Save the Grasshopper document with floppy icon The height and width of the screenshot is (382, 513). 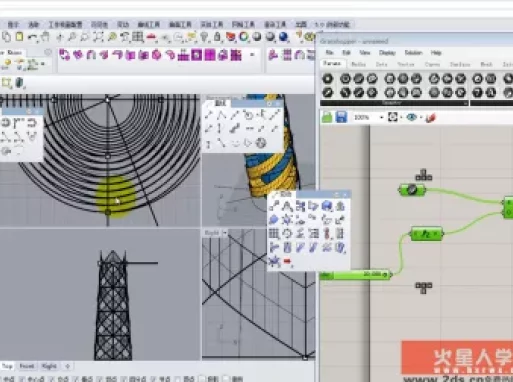(341, 117)
